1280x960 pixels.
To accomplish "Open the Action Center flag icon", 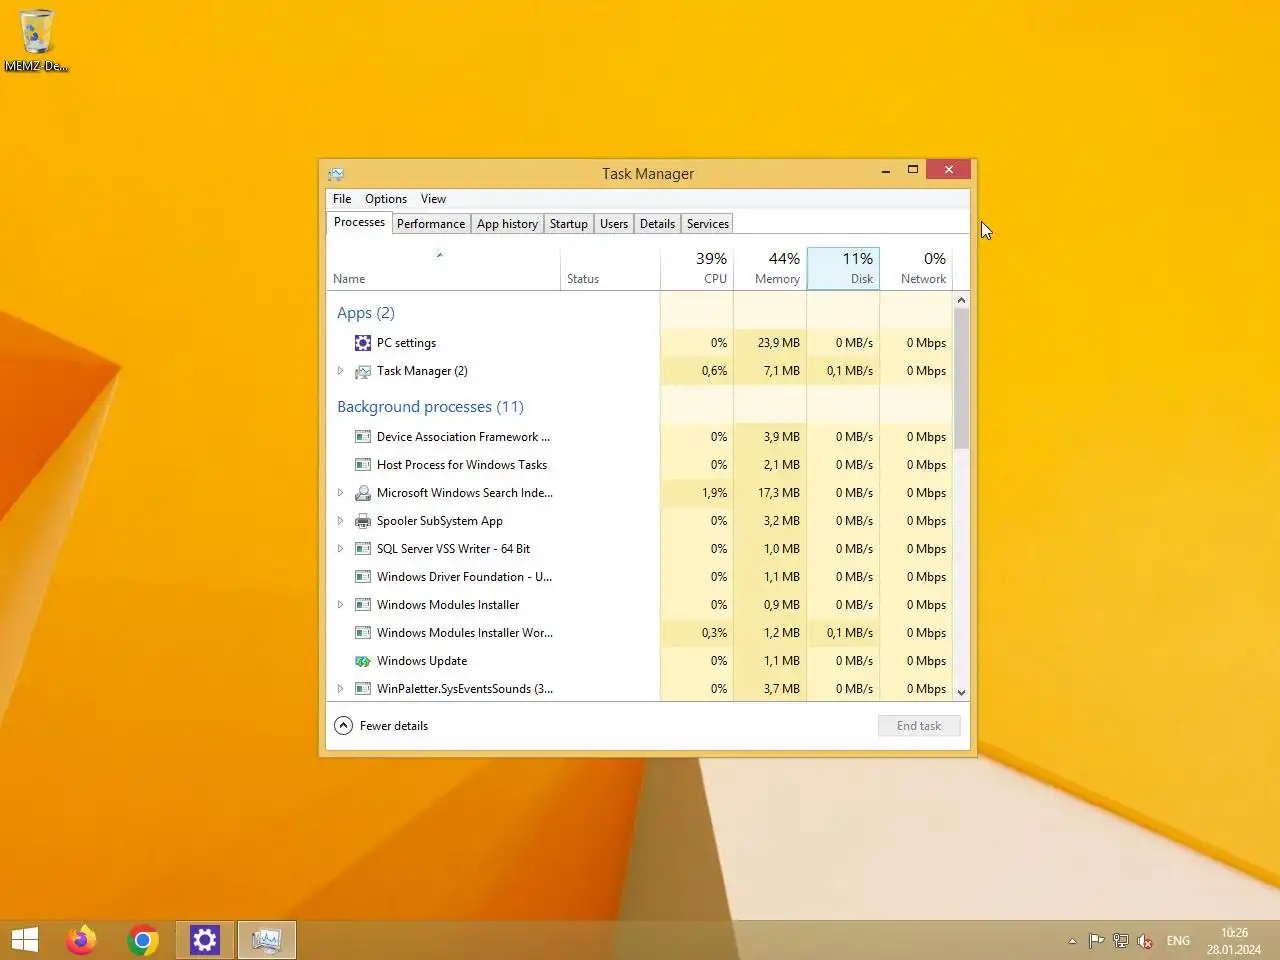I will click(1096, 941).
